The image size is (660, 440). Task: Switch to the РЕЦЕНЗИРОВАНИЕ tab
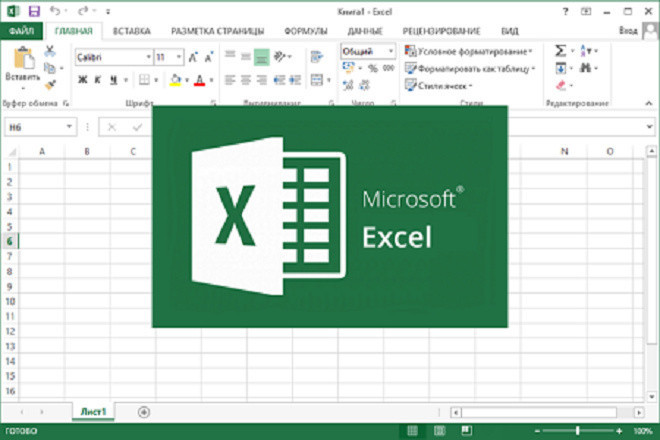point(442,31)
